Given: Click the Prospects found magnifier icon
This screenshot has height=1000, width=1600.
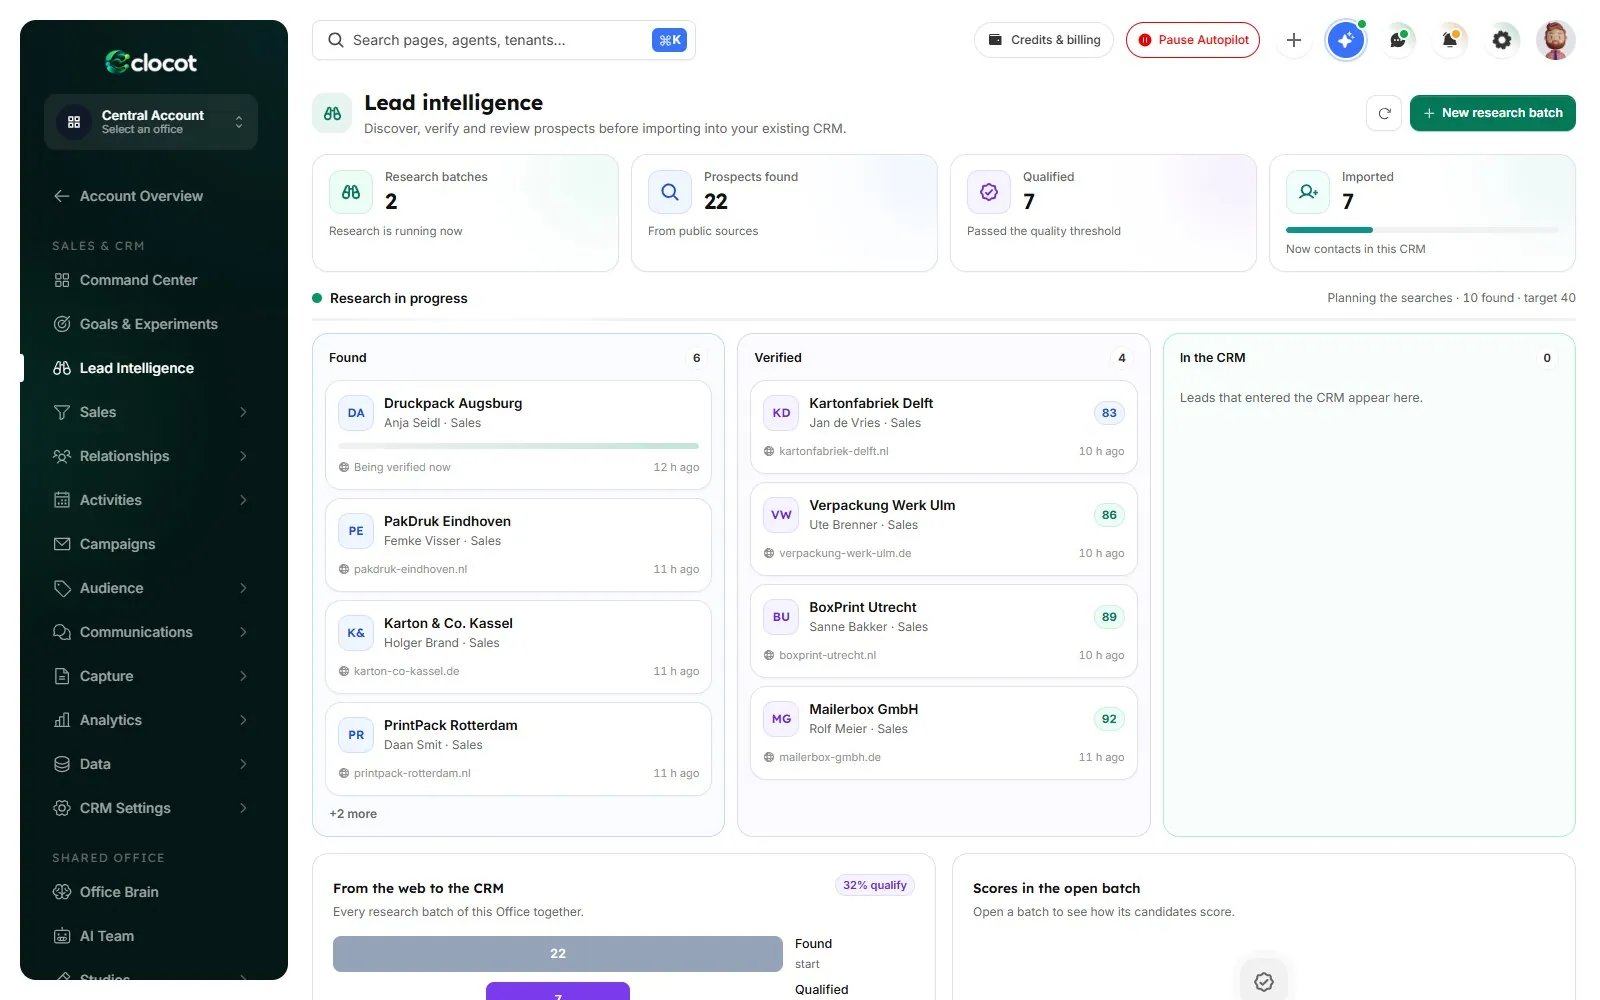Looking at the screenshot, I should point(670,192).
